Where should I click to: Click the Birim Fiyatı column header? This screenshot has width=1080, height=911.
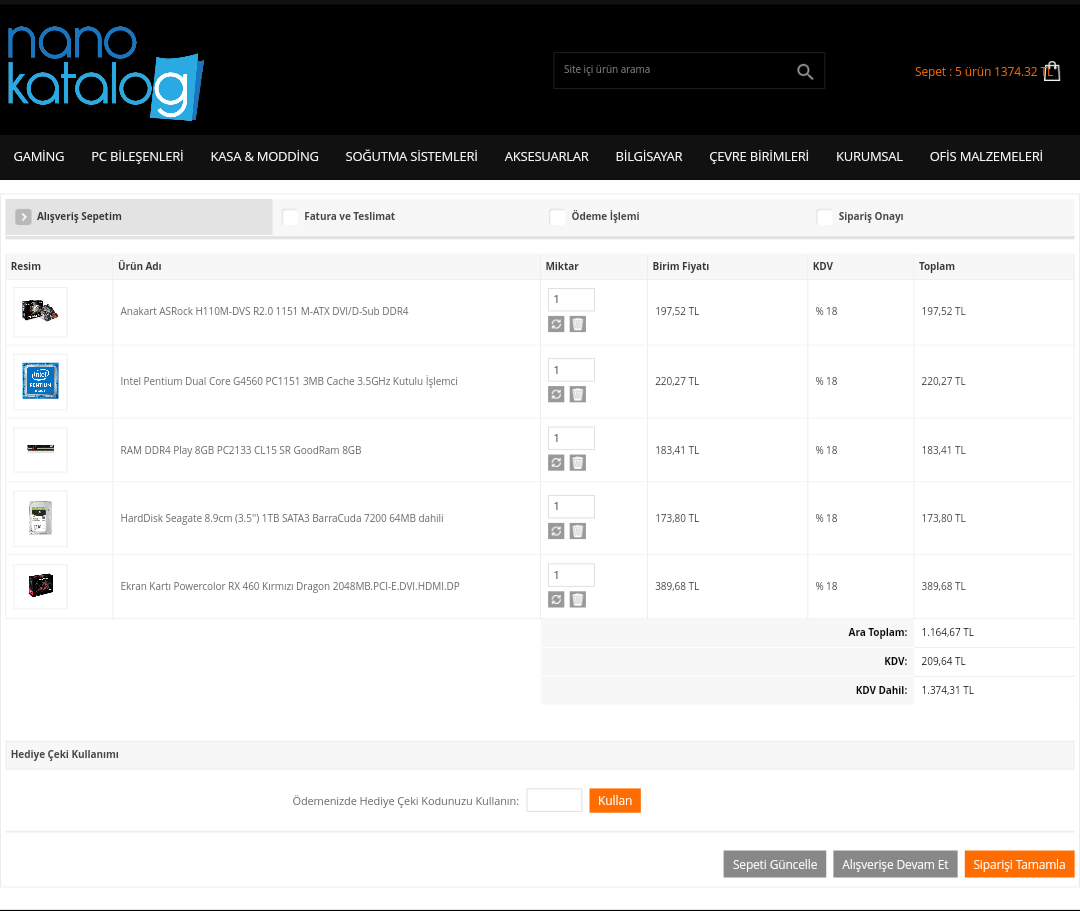[x=681, y=266]
